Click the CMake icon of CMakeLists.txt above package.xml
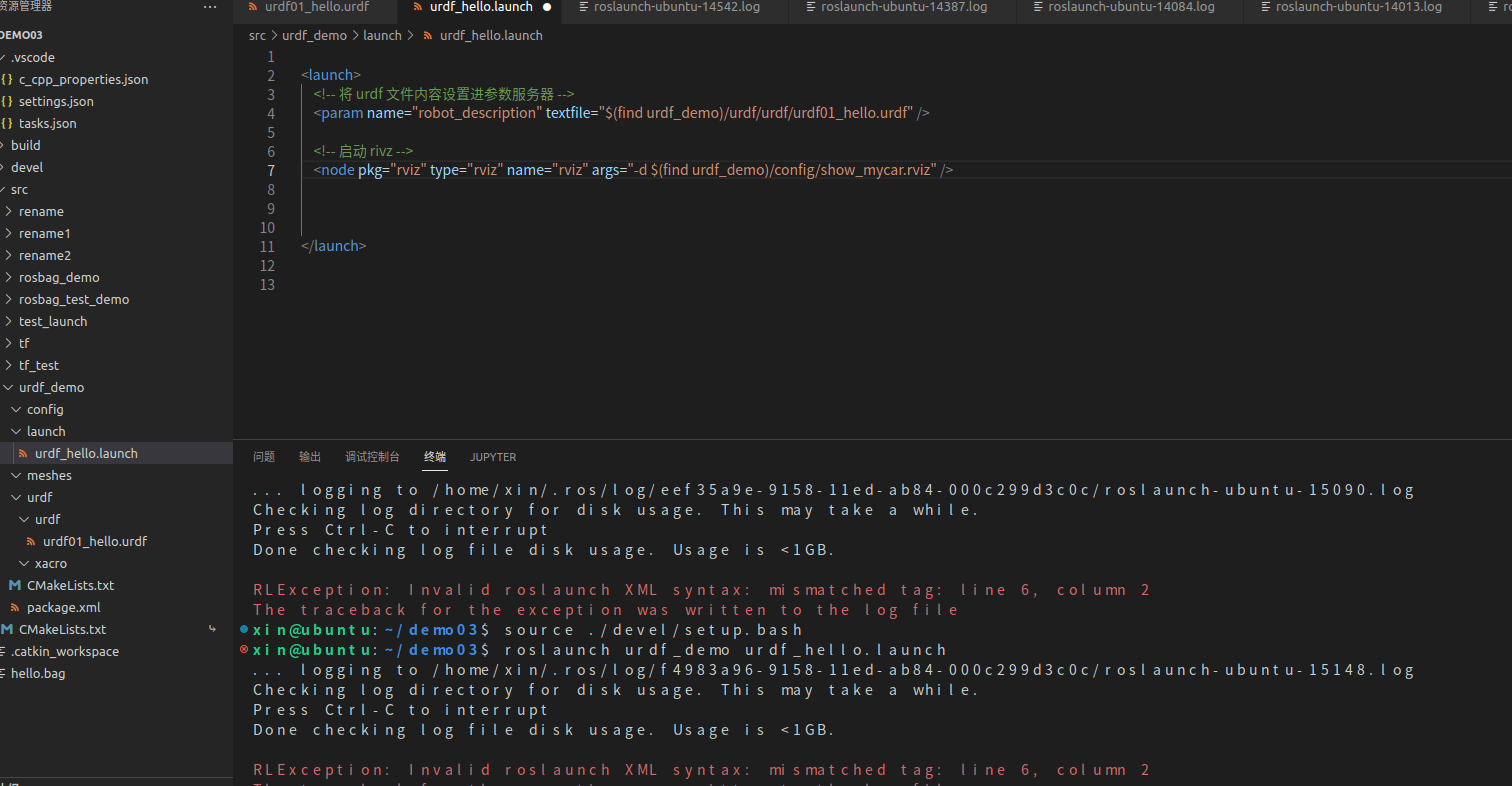This screenshot has height=786, width=1512. pyautogui.click(x=15, y=585)
